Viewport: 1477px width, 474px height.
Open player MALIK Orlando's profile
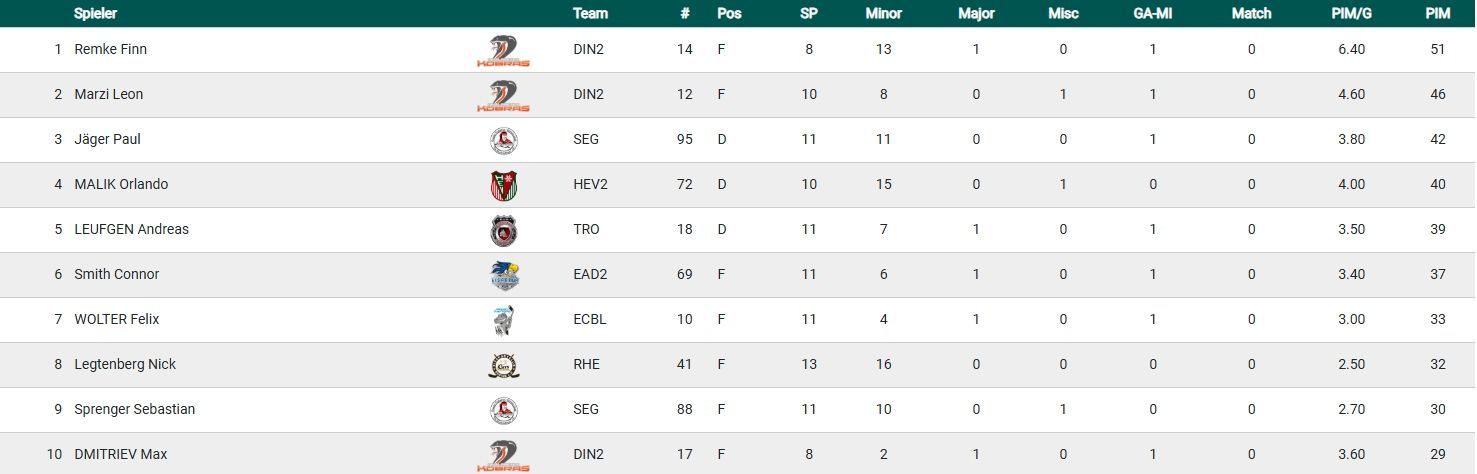(121, 184)
